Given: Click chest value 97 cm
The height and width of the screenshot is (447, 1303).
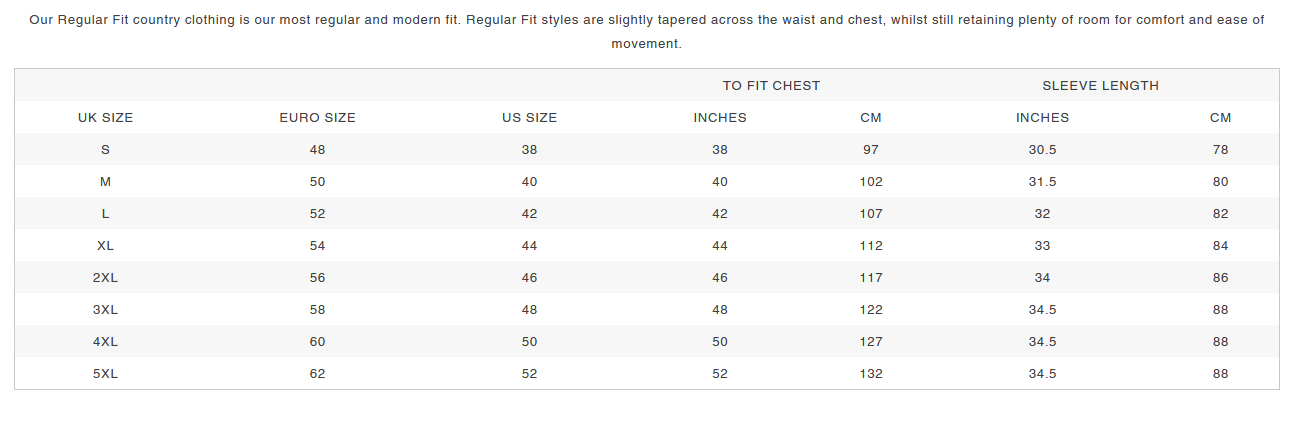Looking at the screenshot, I should pos(871,149).
